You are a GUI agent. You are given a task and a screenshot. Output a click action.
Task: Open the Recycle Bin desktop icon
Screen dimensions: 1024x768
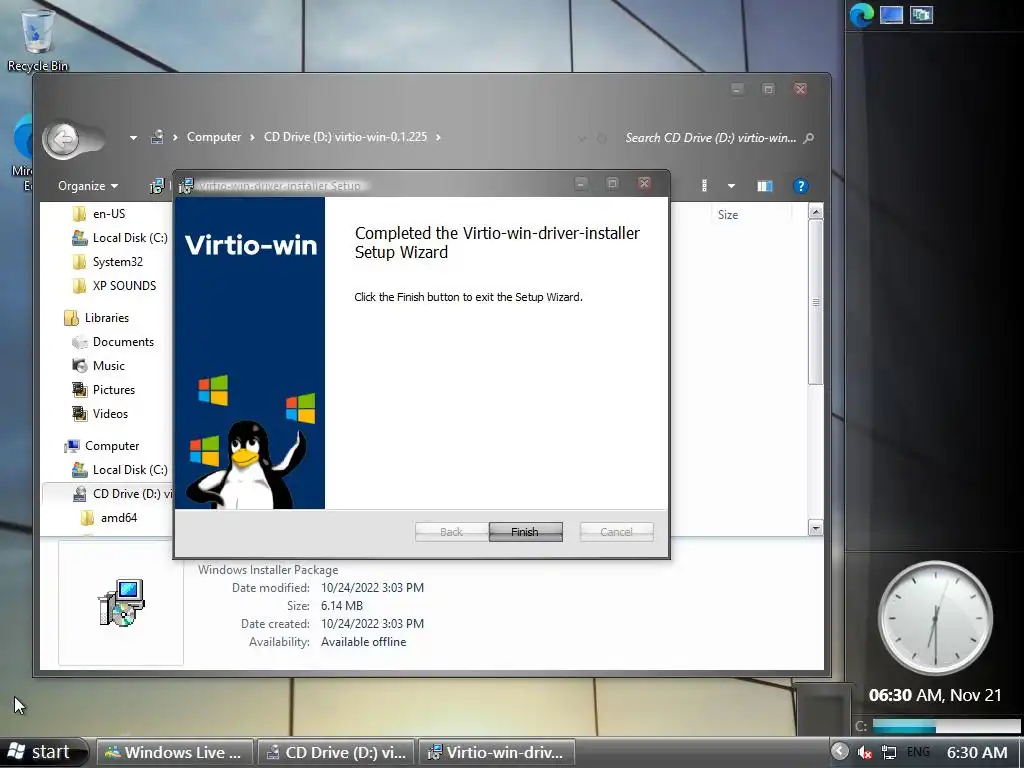click(x=38, y=39)
